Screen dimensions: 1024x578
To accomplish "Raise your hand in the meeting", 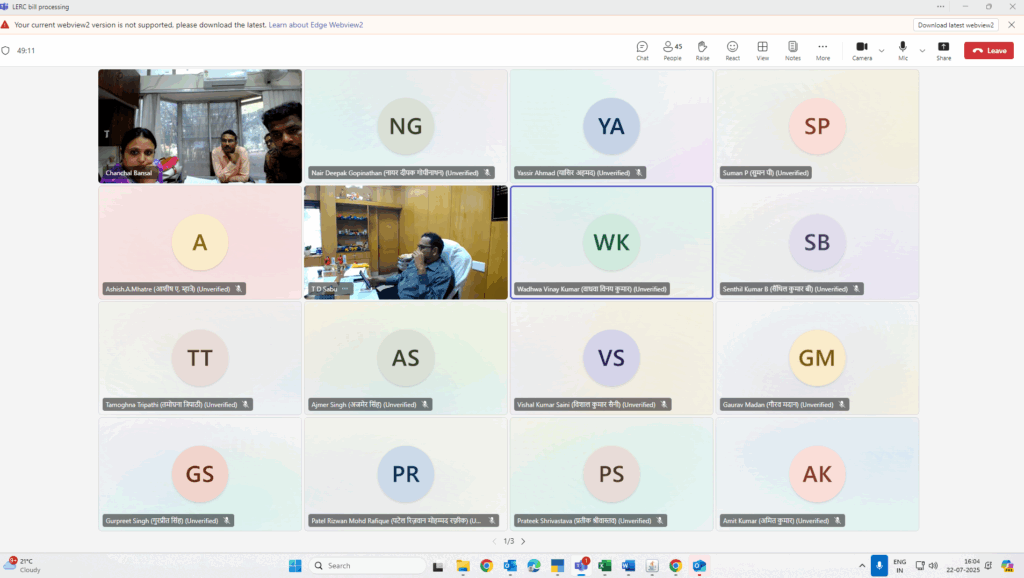I will pos(702,49).
